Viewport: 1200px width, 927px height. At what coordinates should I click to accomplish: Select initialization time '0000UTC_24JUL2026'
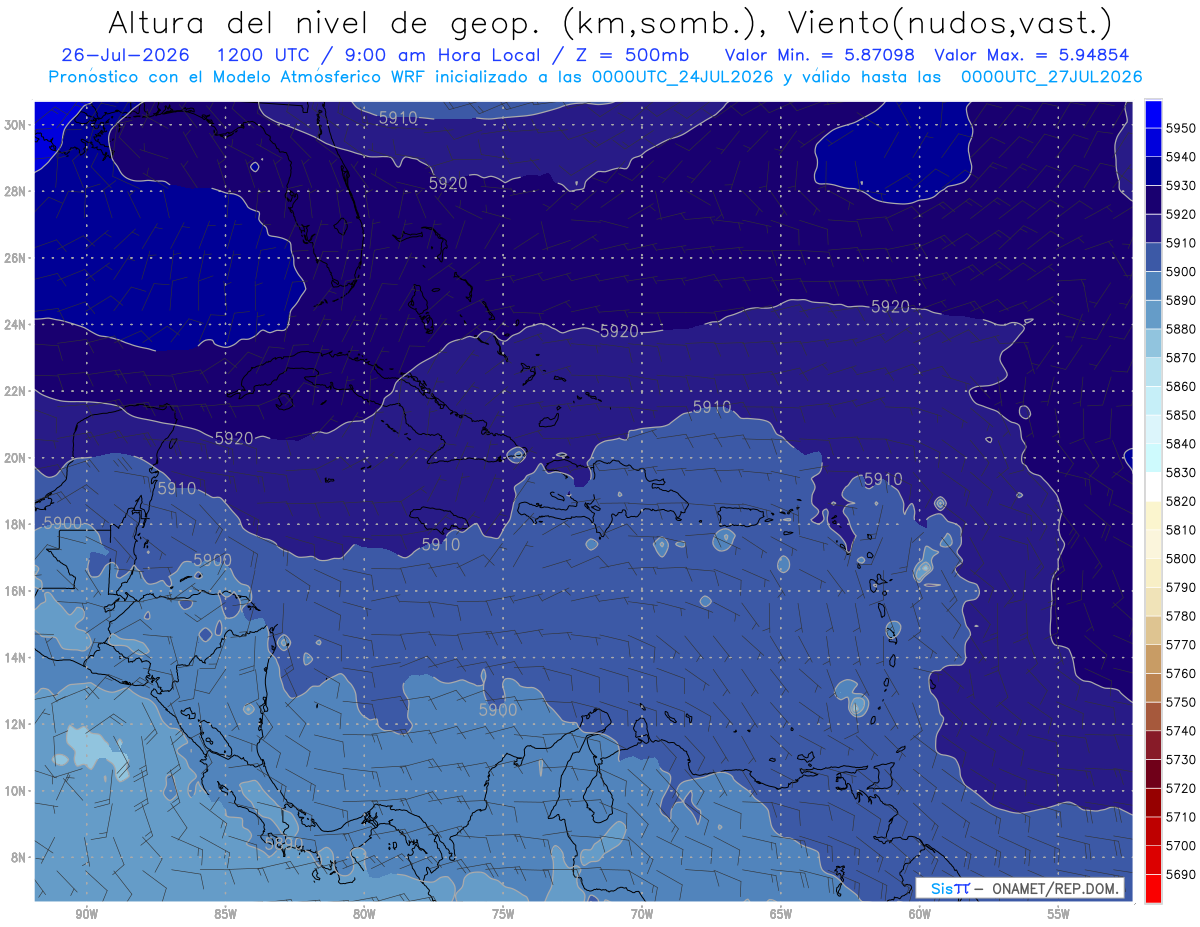tap(682, 76)
